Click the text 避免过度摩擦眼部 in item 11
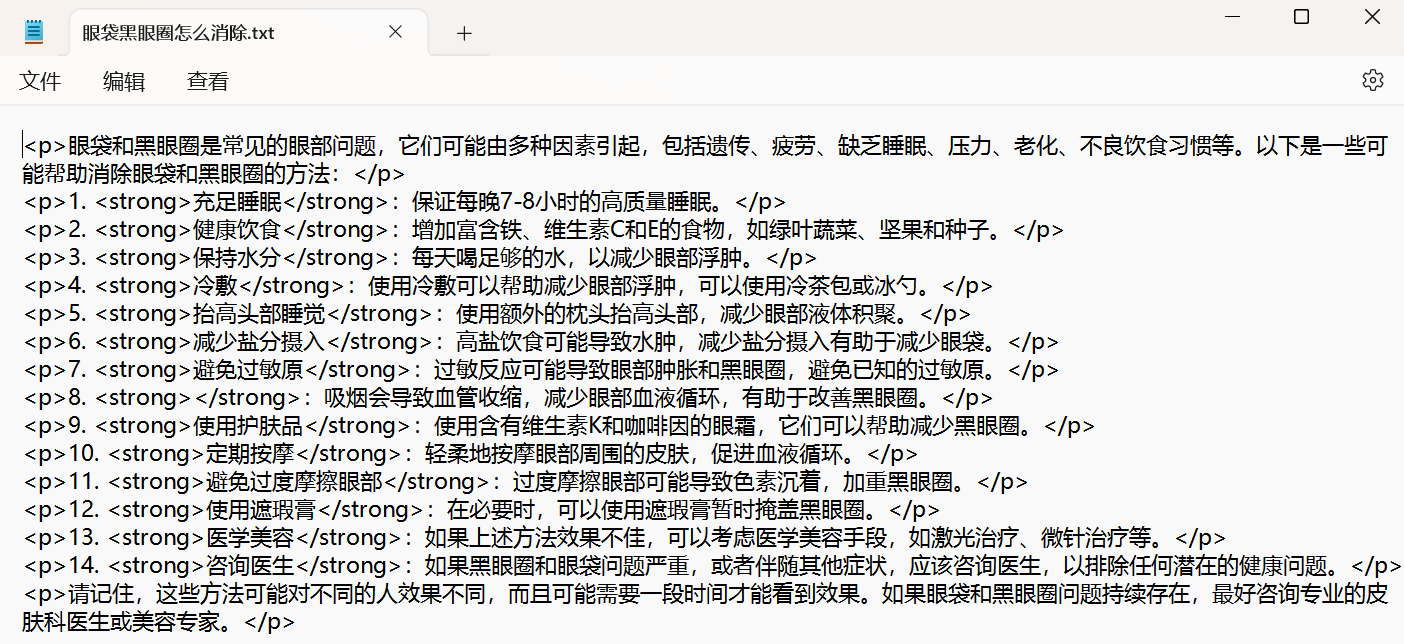This screenshot has width=1404, height=644. (294, 482)
